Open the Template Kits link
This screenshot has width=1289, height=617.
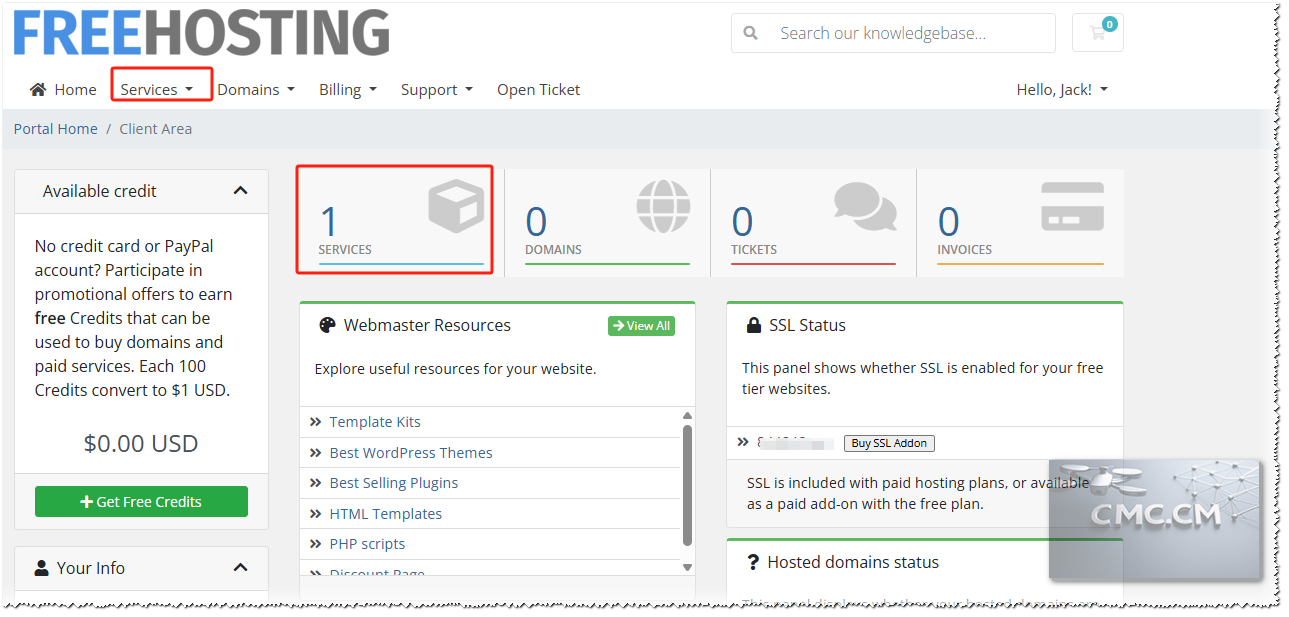[375, 422]
